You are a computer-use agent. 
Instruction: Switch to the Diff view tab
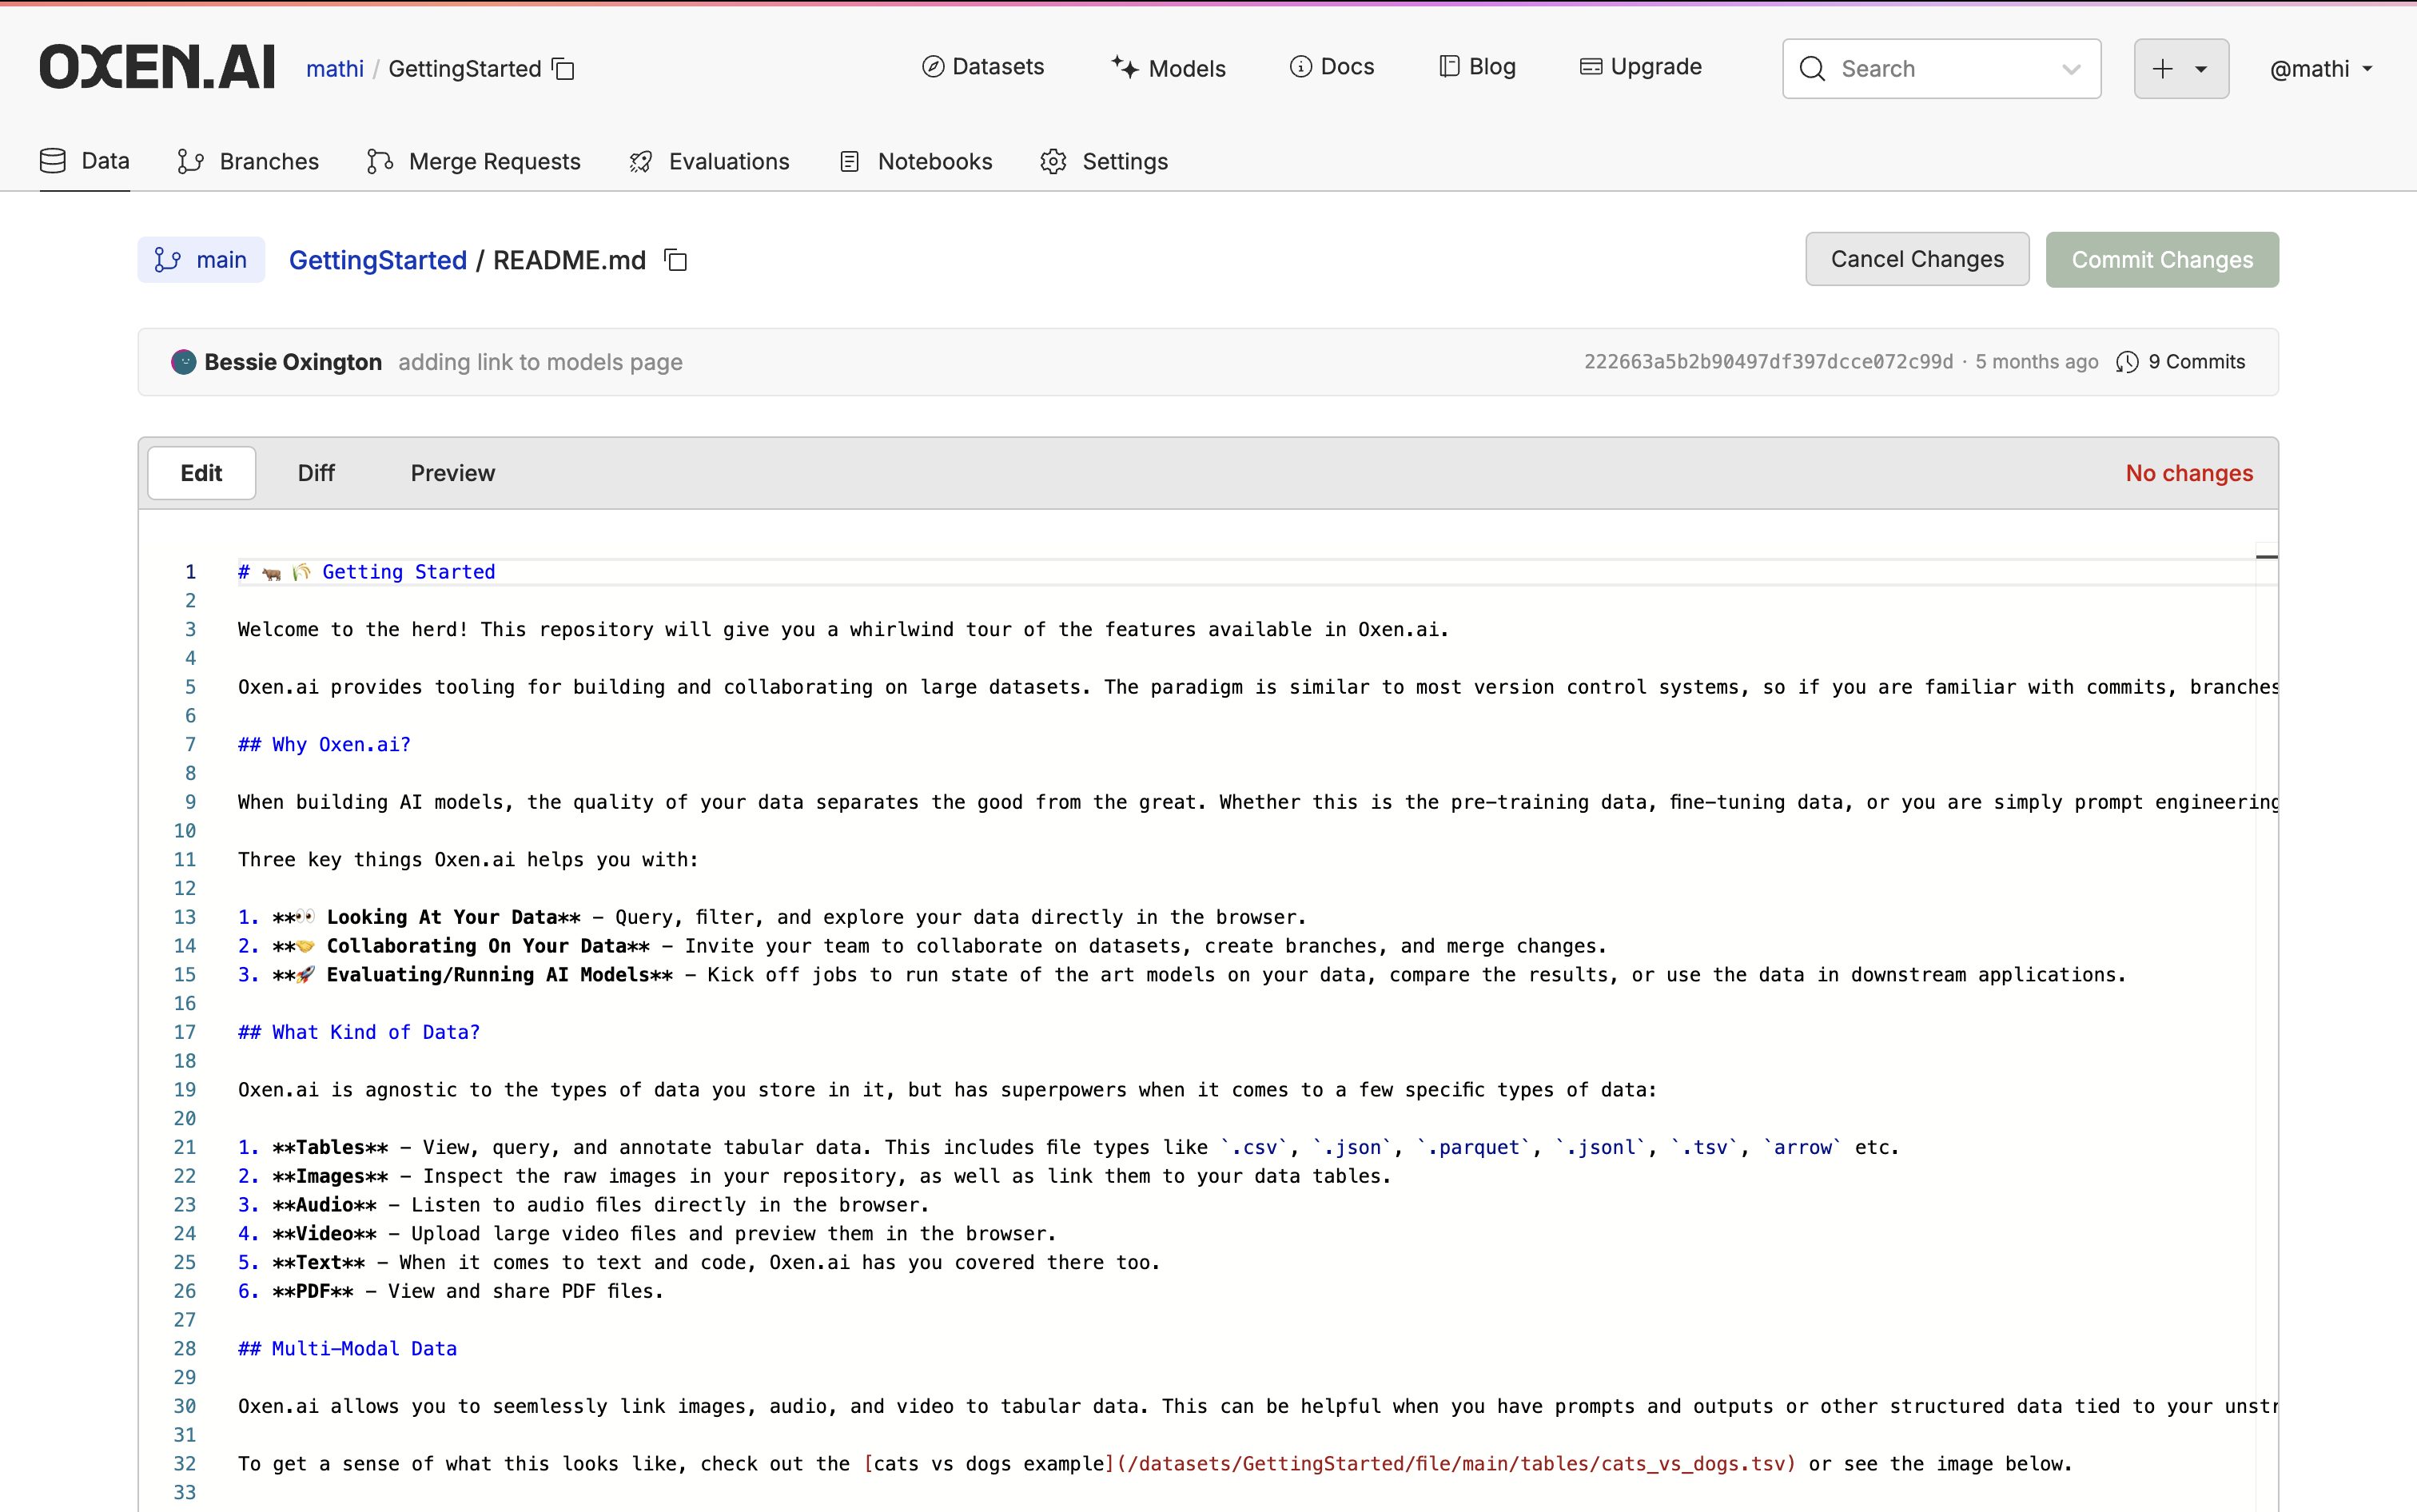coord(316,473)
